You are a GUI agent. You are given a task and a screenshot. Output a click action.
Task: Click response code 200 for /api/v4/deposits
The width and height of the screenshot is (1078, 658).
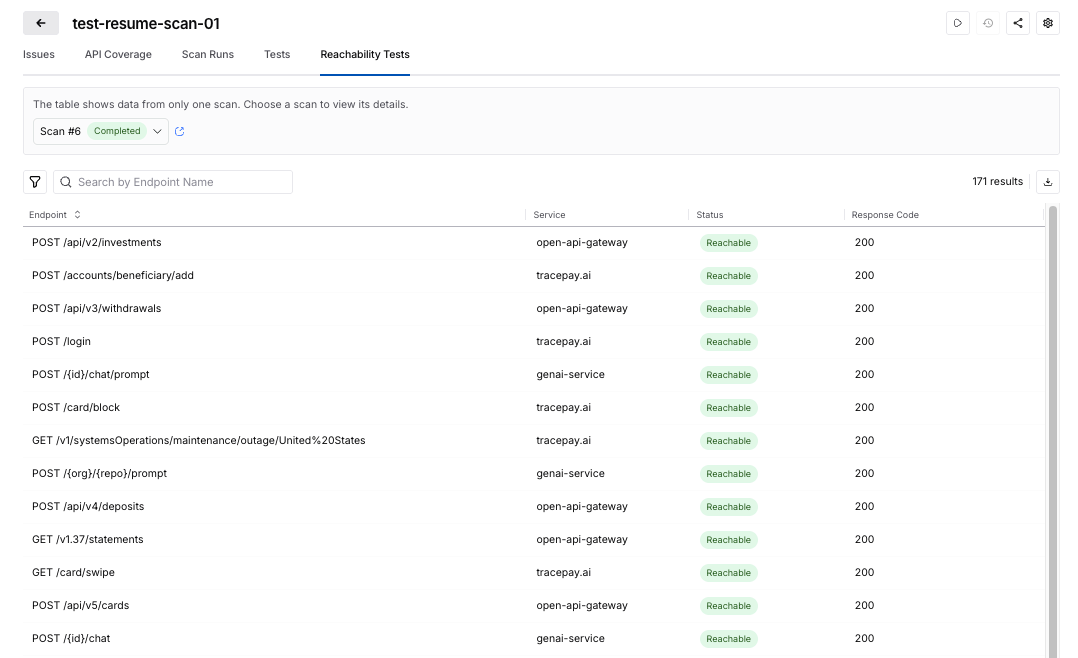point(864,507)
